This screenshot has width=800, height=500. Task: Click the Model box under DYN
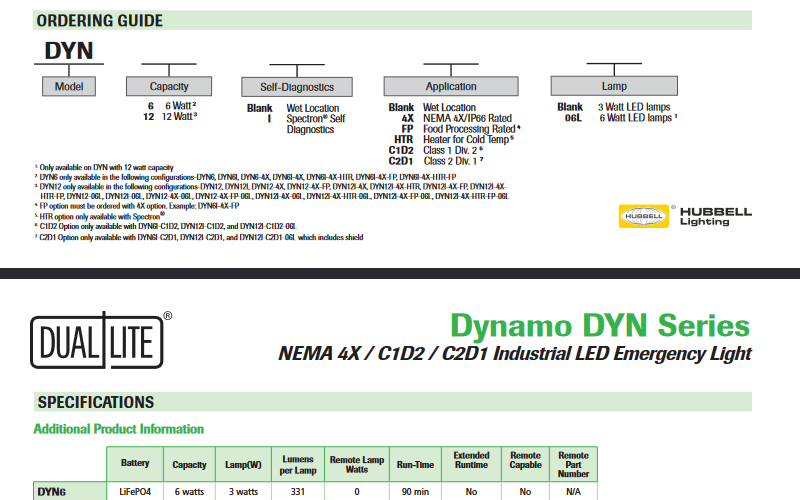[69, 87]
